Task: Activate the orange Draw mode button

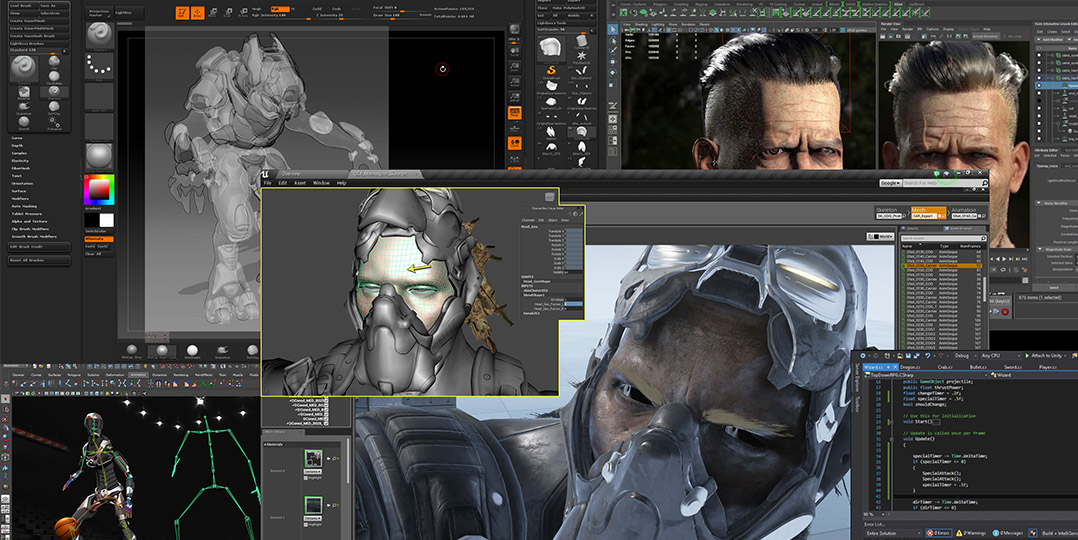Action: pyautogui.click(x=199, y=14)
